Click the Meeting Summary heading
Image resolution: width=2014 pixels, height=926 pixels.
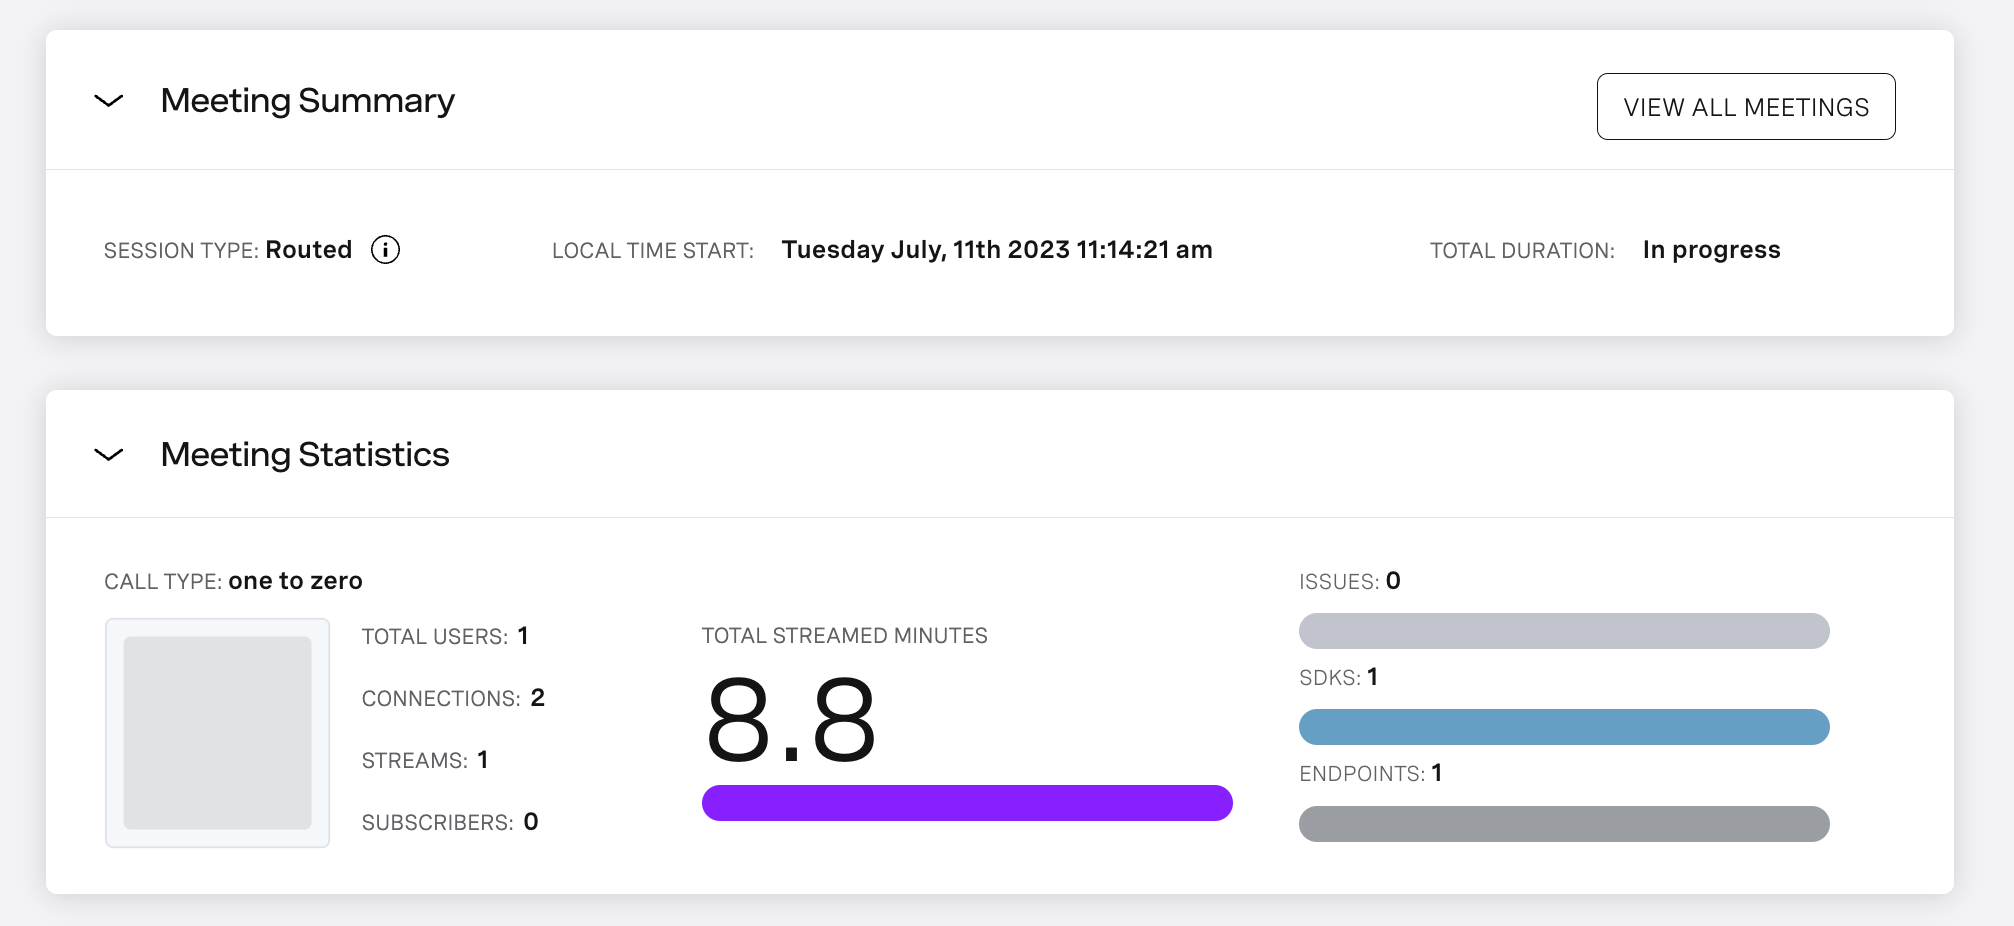(x=307, y=101)
